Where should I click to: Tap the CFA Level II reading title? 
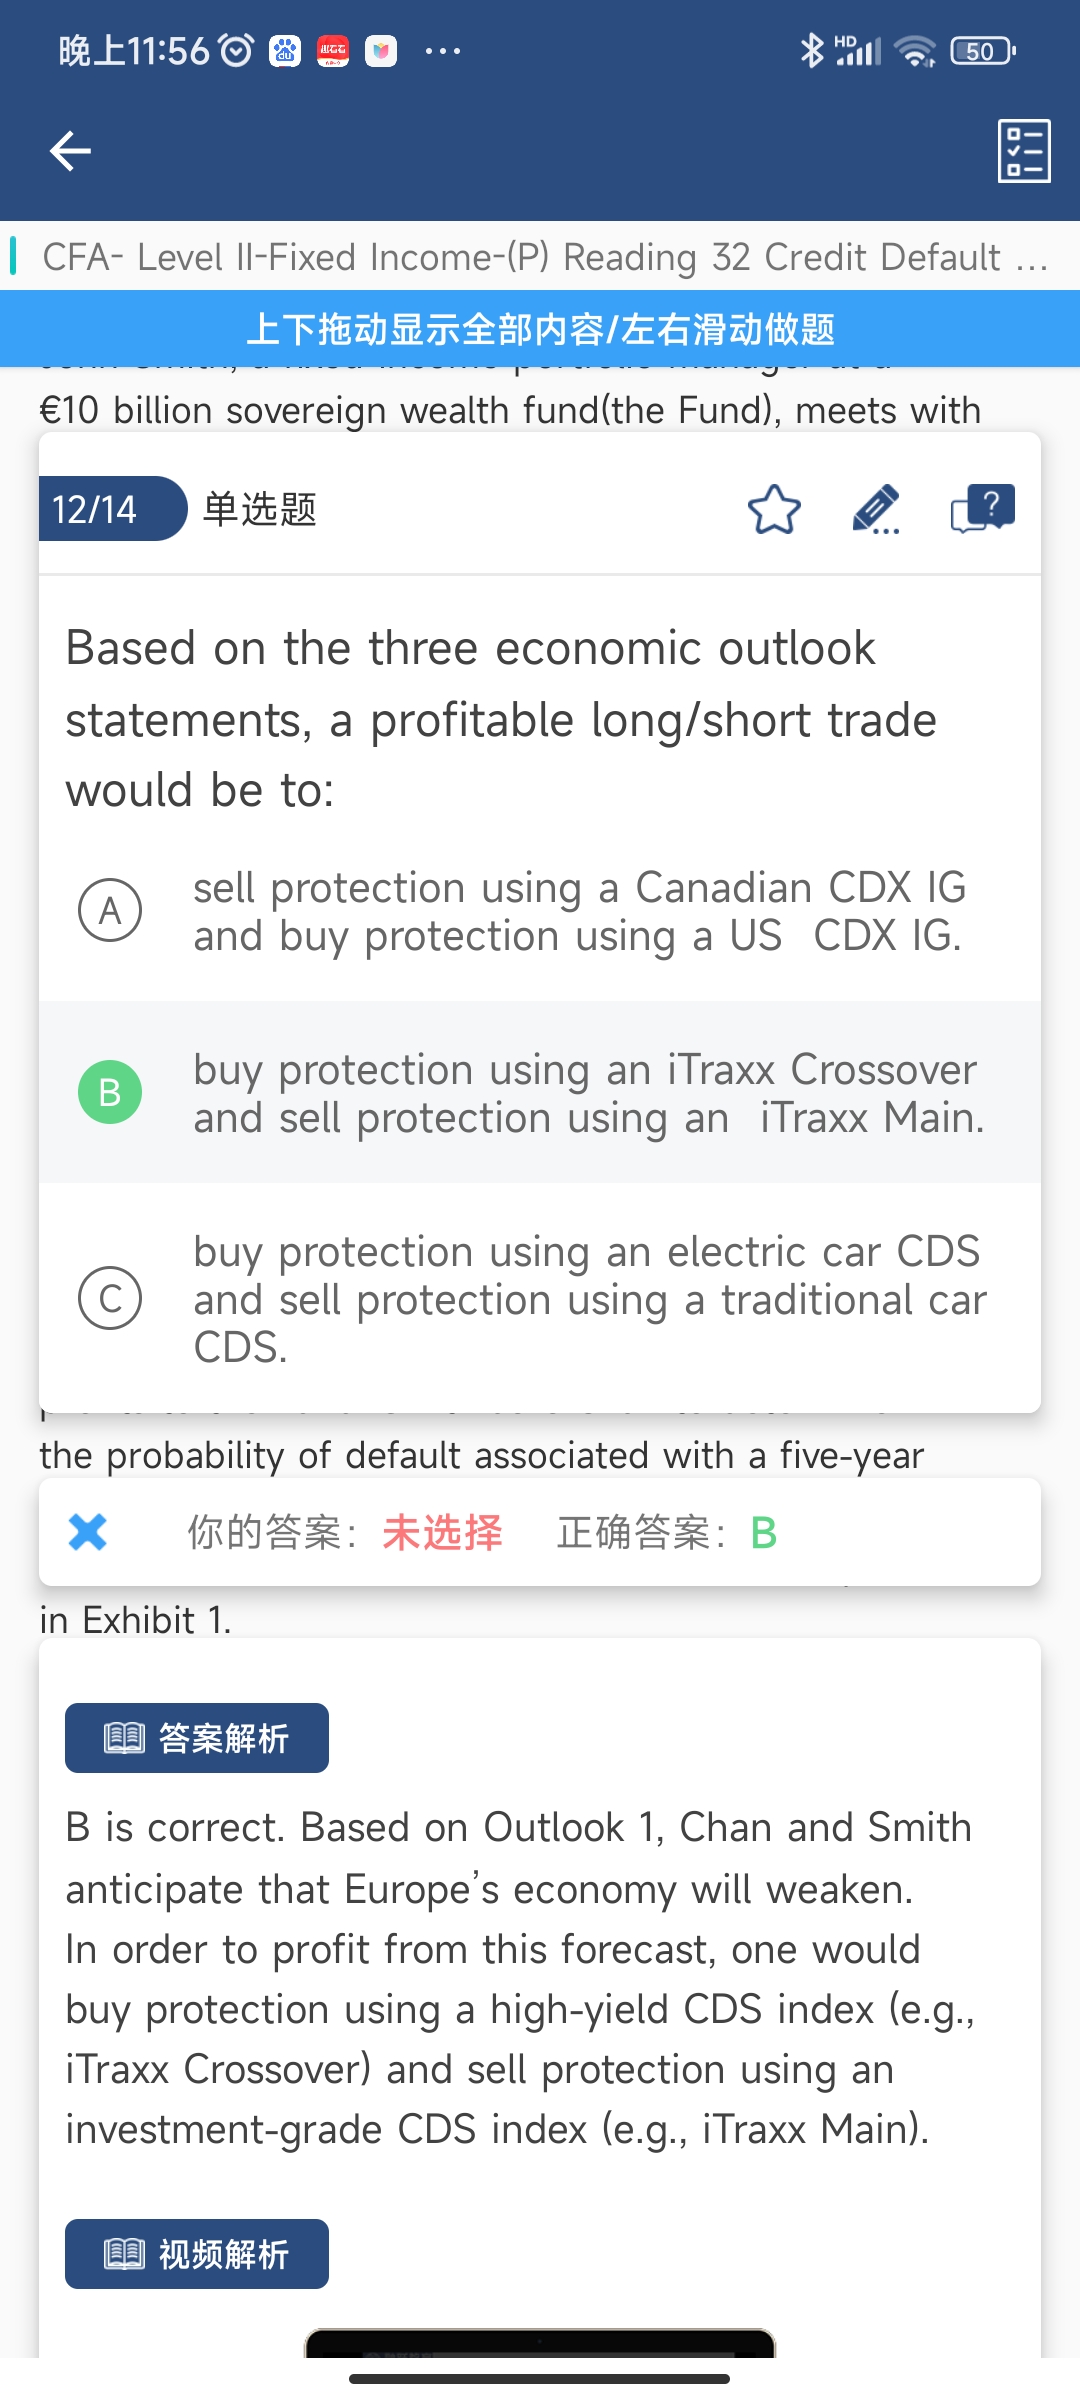point(545,257)
